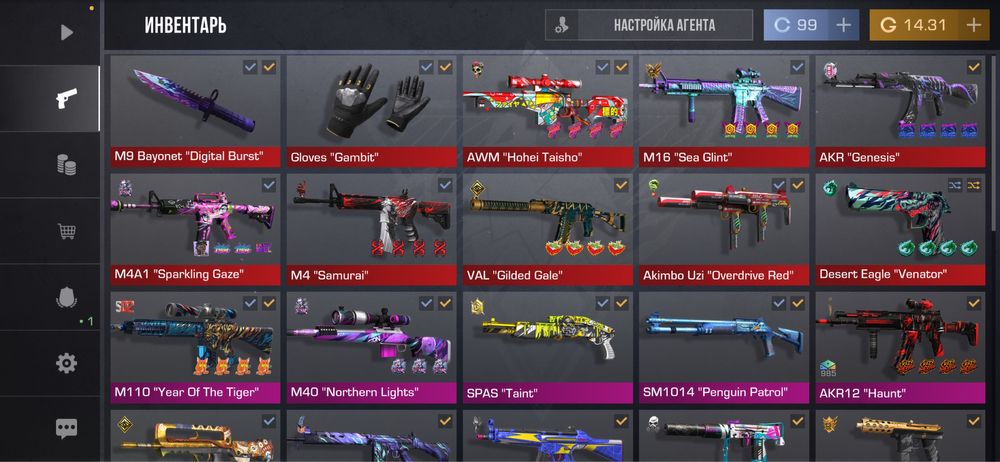The height and width of the screenshot is (462, 1000).
Task: Toggle the gold checkbox on AKR "Genesis"
Action: point(974,66)
